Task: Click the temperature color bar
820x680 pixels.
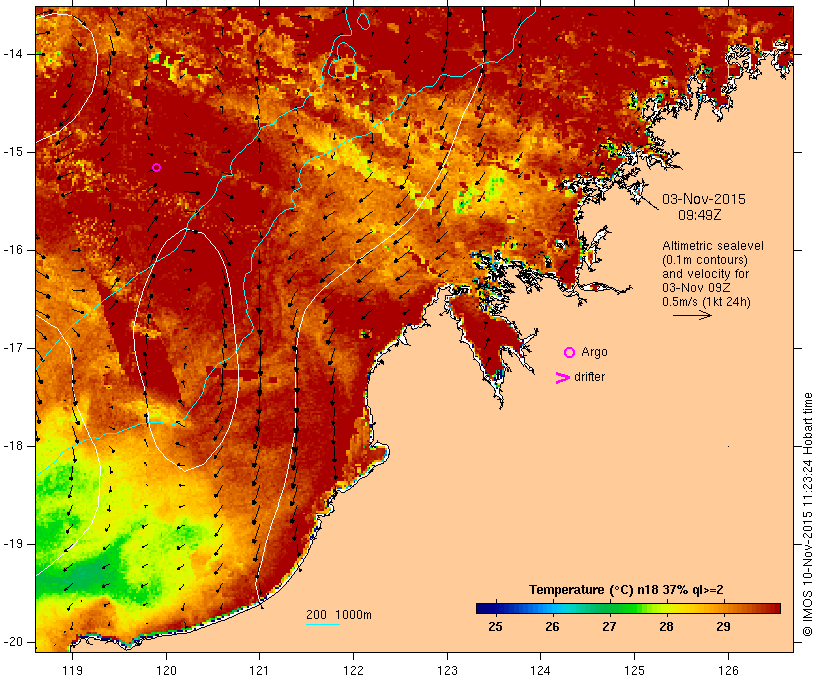Action: pyautogui.click(x=628, y=608)
